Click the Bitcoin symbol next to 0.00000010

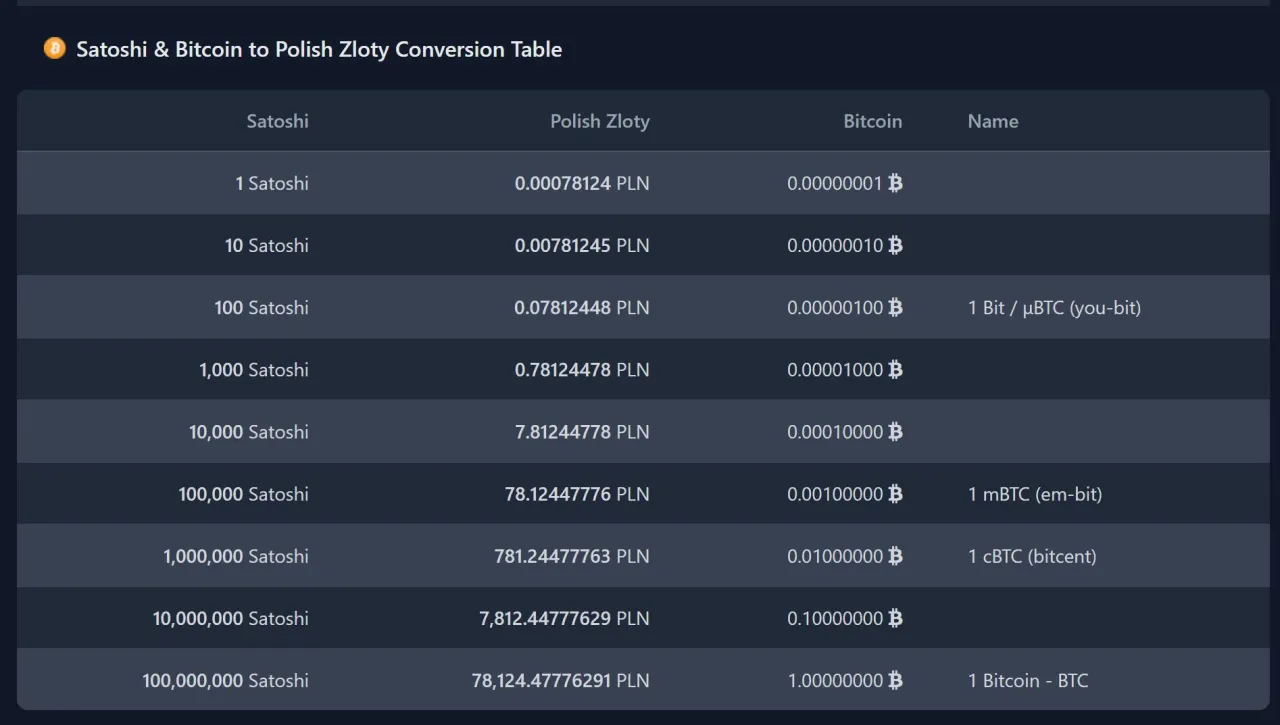pos(895,245)
